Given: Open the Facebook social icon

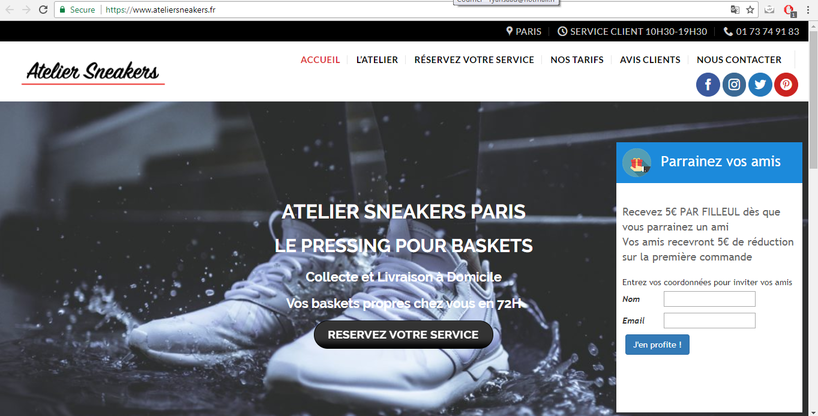Looking at the screenshot, I should (708, 85).
